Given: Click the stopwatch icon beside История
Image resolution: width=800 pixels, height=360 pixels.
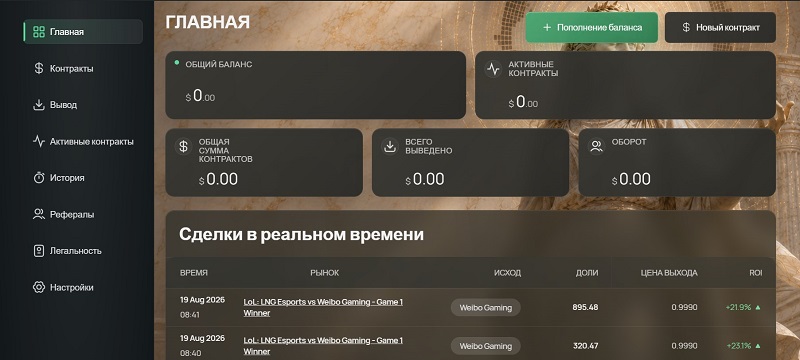Looking at the screenshot, I should pos(39,177).
